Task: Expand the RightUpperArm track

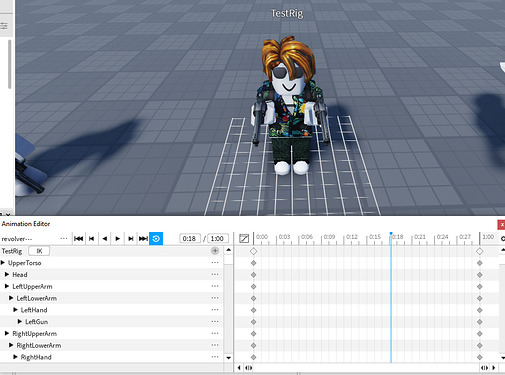Action: (x=7, y=333)
